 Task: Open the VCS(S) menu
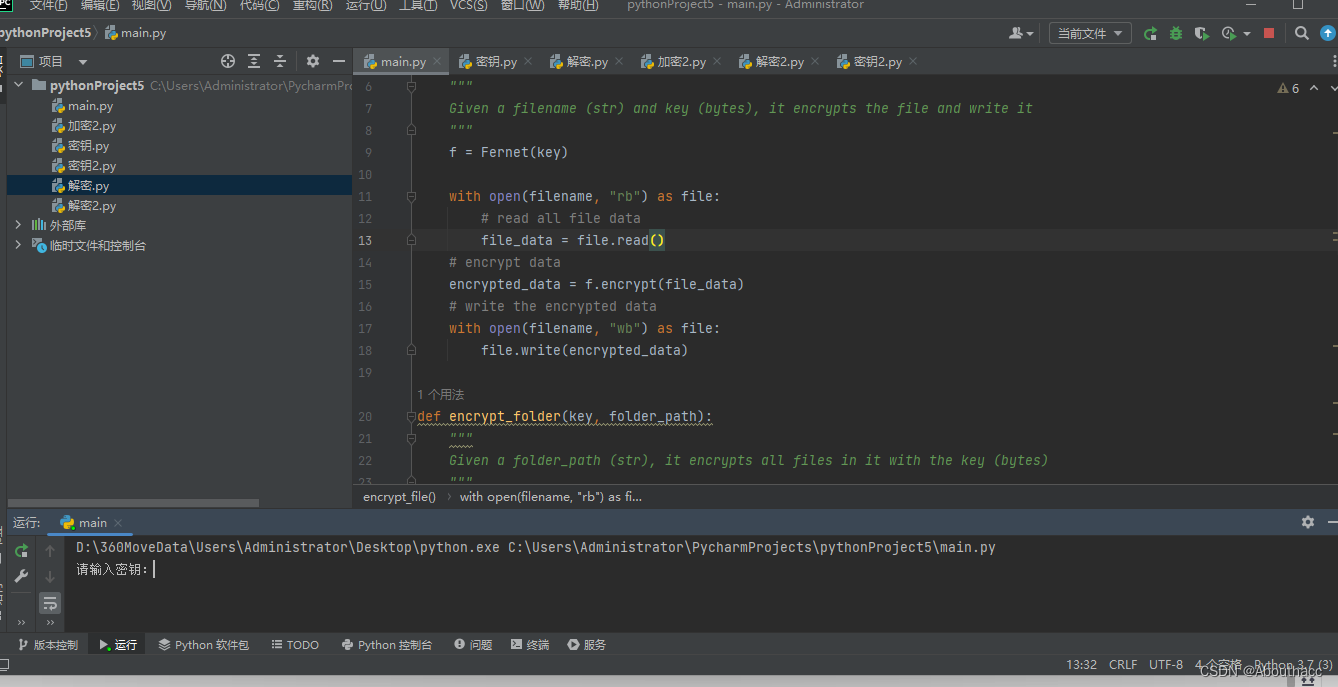(x=469, y=5)
